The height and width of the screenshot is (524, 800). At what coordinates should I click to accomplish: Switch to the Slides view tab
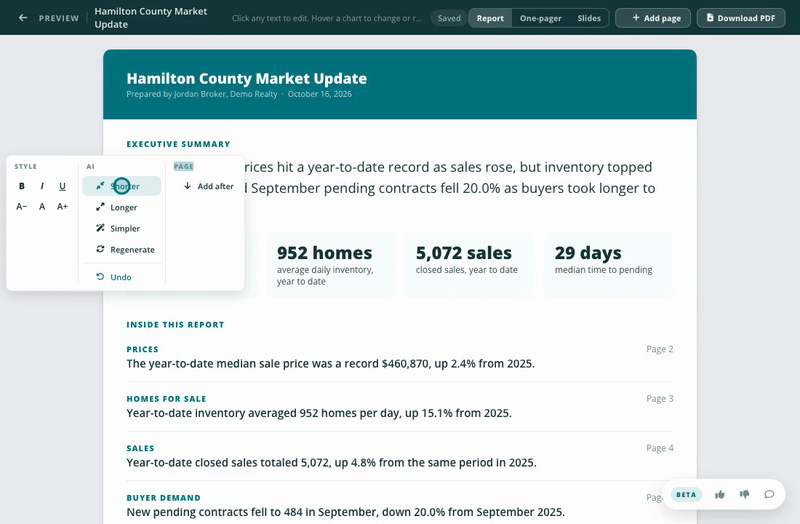589,18
